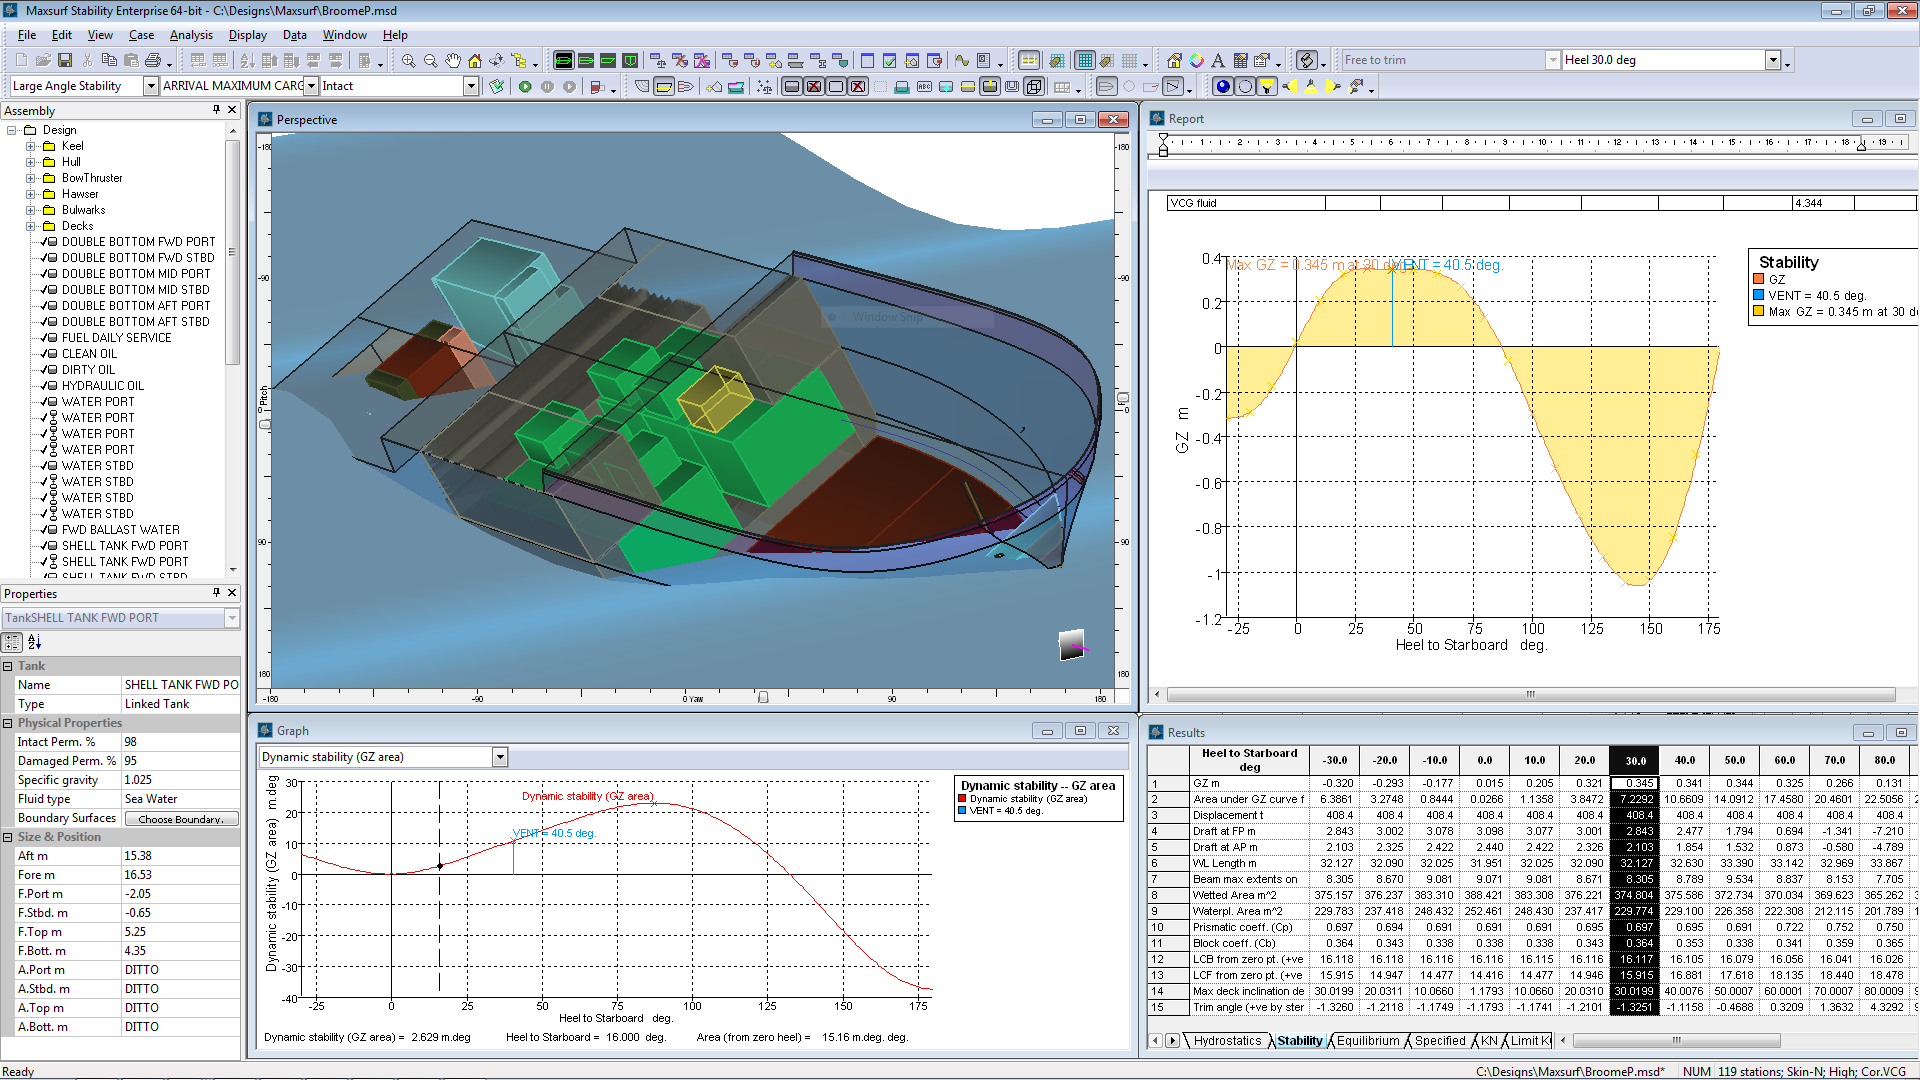Switch to Perspective view icon
The width and height of the screenshot is (1920, 1080).
point(563,61)
